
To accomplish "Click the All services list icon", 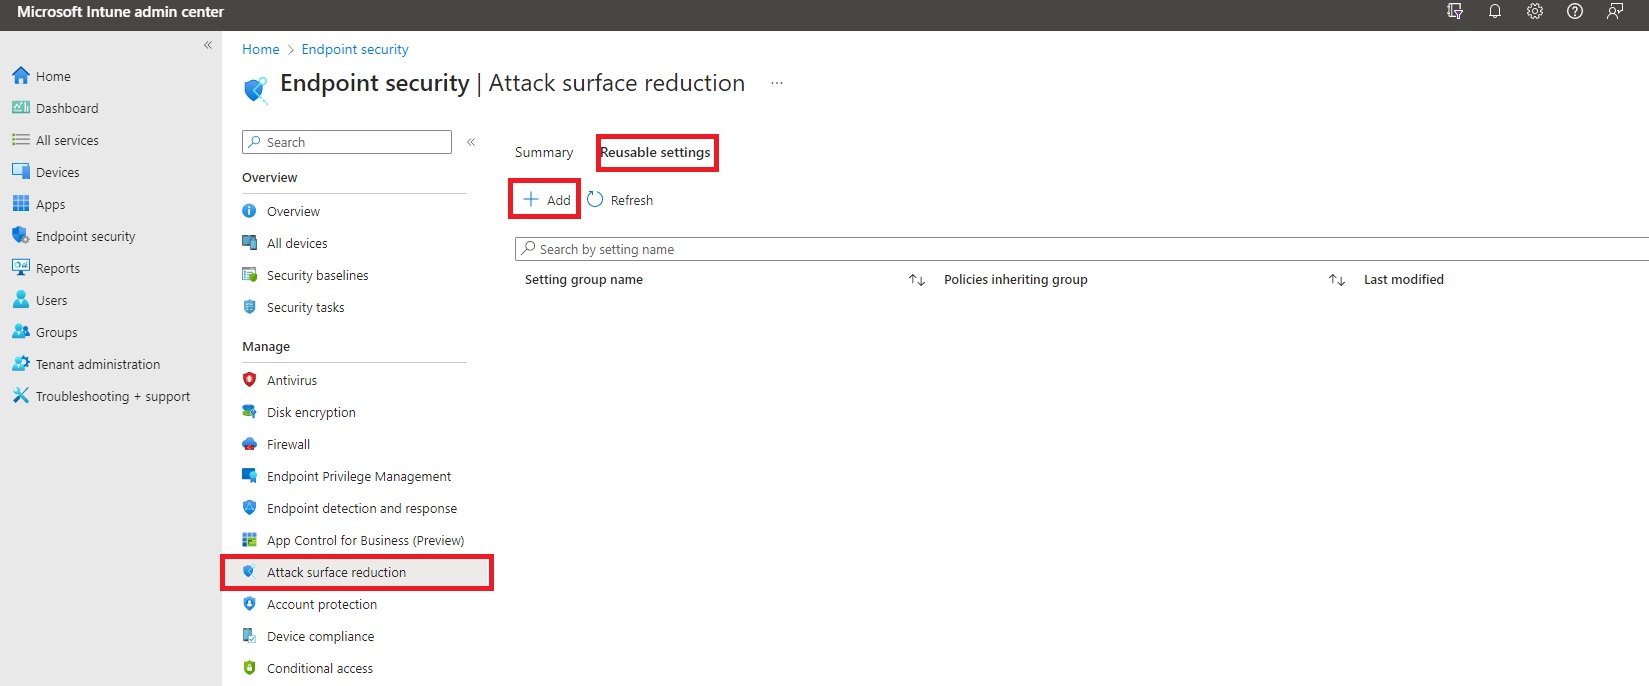I will tap(21, 140).
